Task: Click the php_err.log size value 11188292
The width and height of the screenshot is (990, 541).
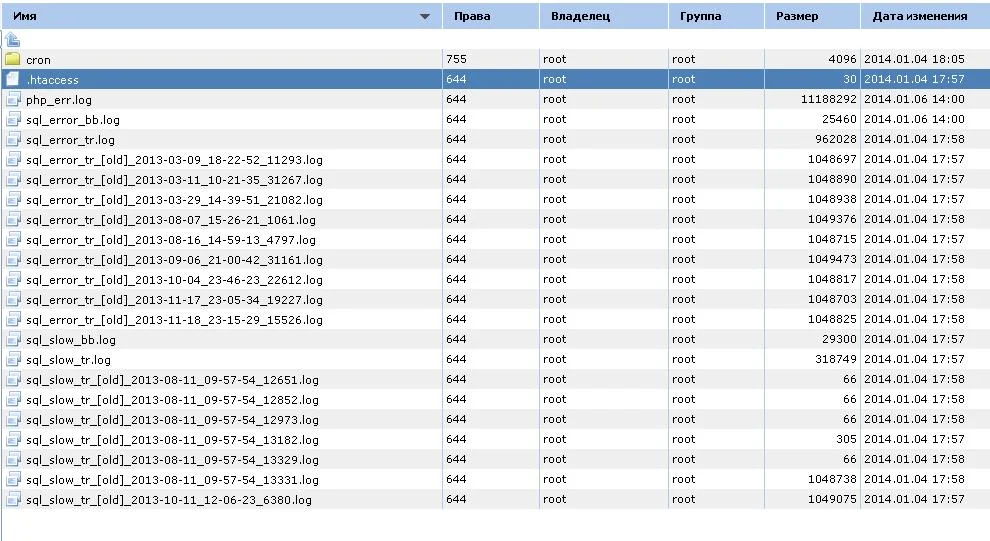Action: click(828, 99)
